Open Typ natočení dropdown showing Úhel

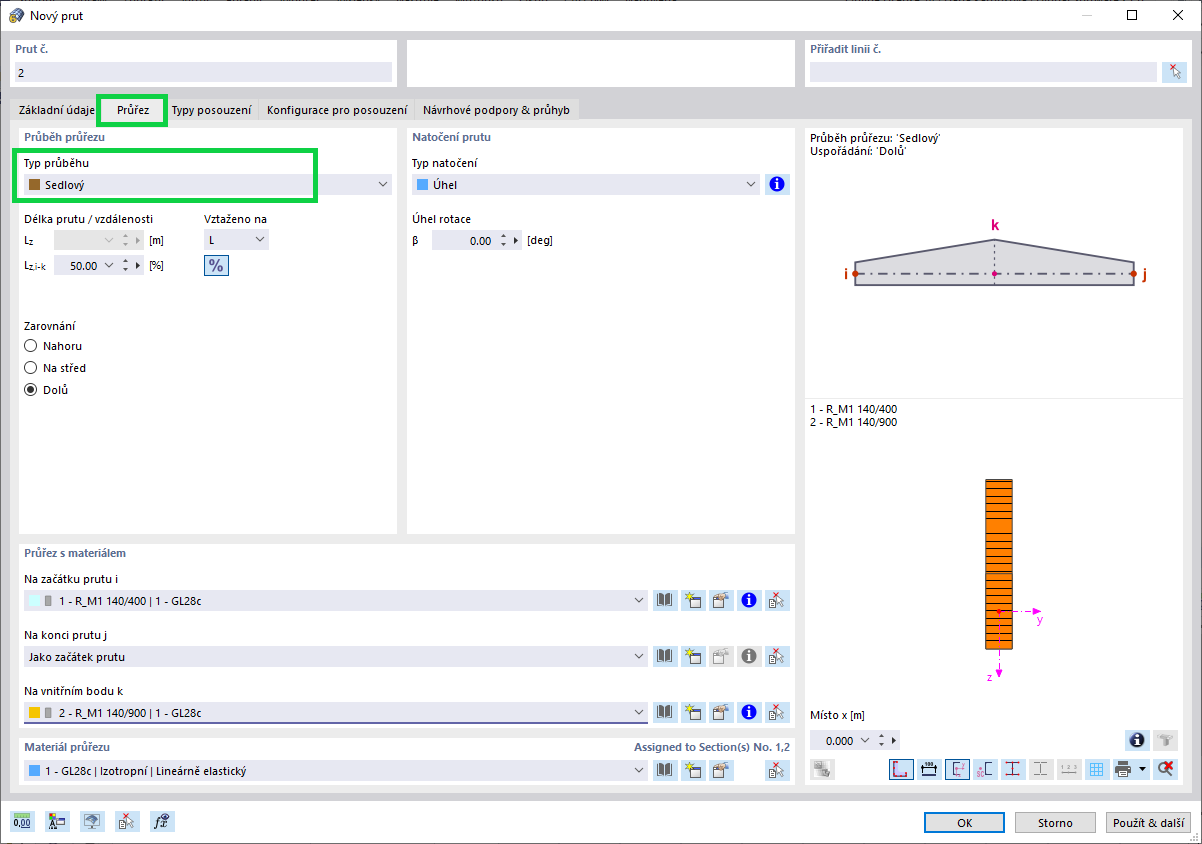click(x=586, y=185)
